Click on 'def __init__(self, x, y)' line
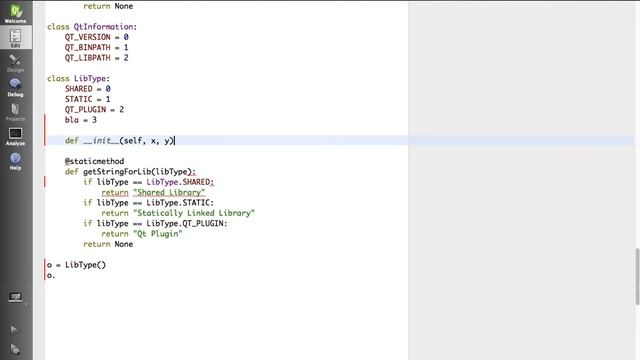The image size is (640, 360). pyautogui.click(x=120, y=140)
